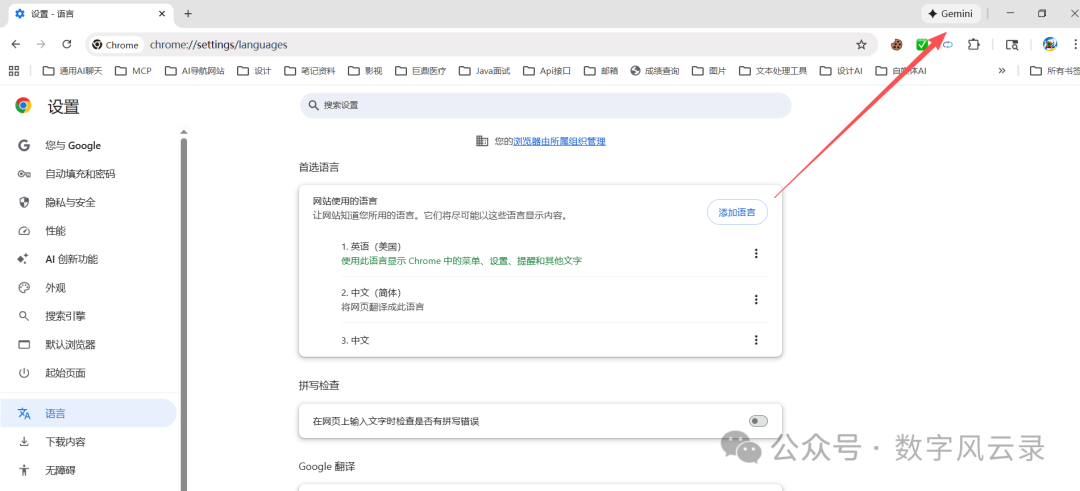This screenshot has height=491, width=1080.
Task: Open the 影视 bookmark folder
Action: 365,70
